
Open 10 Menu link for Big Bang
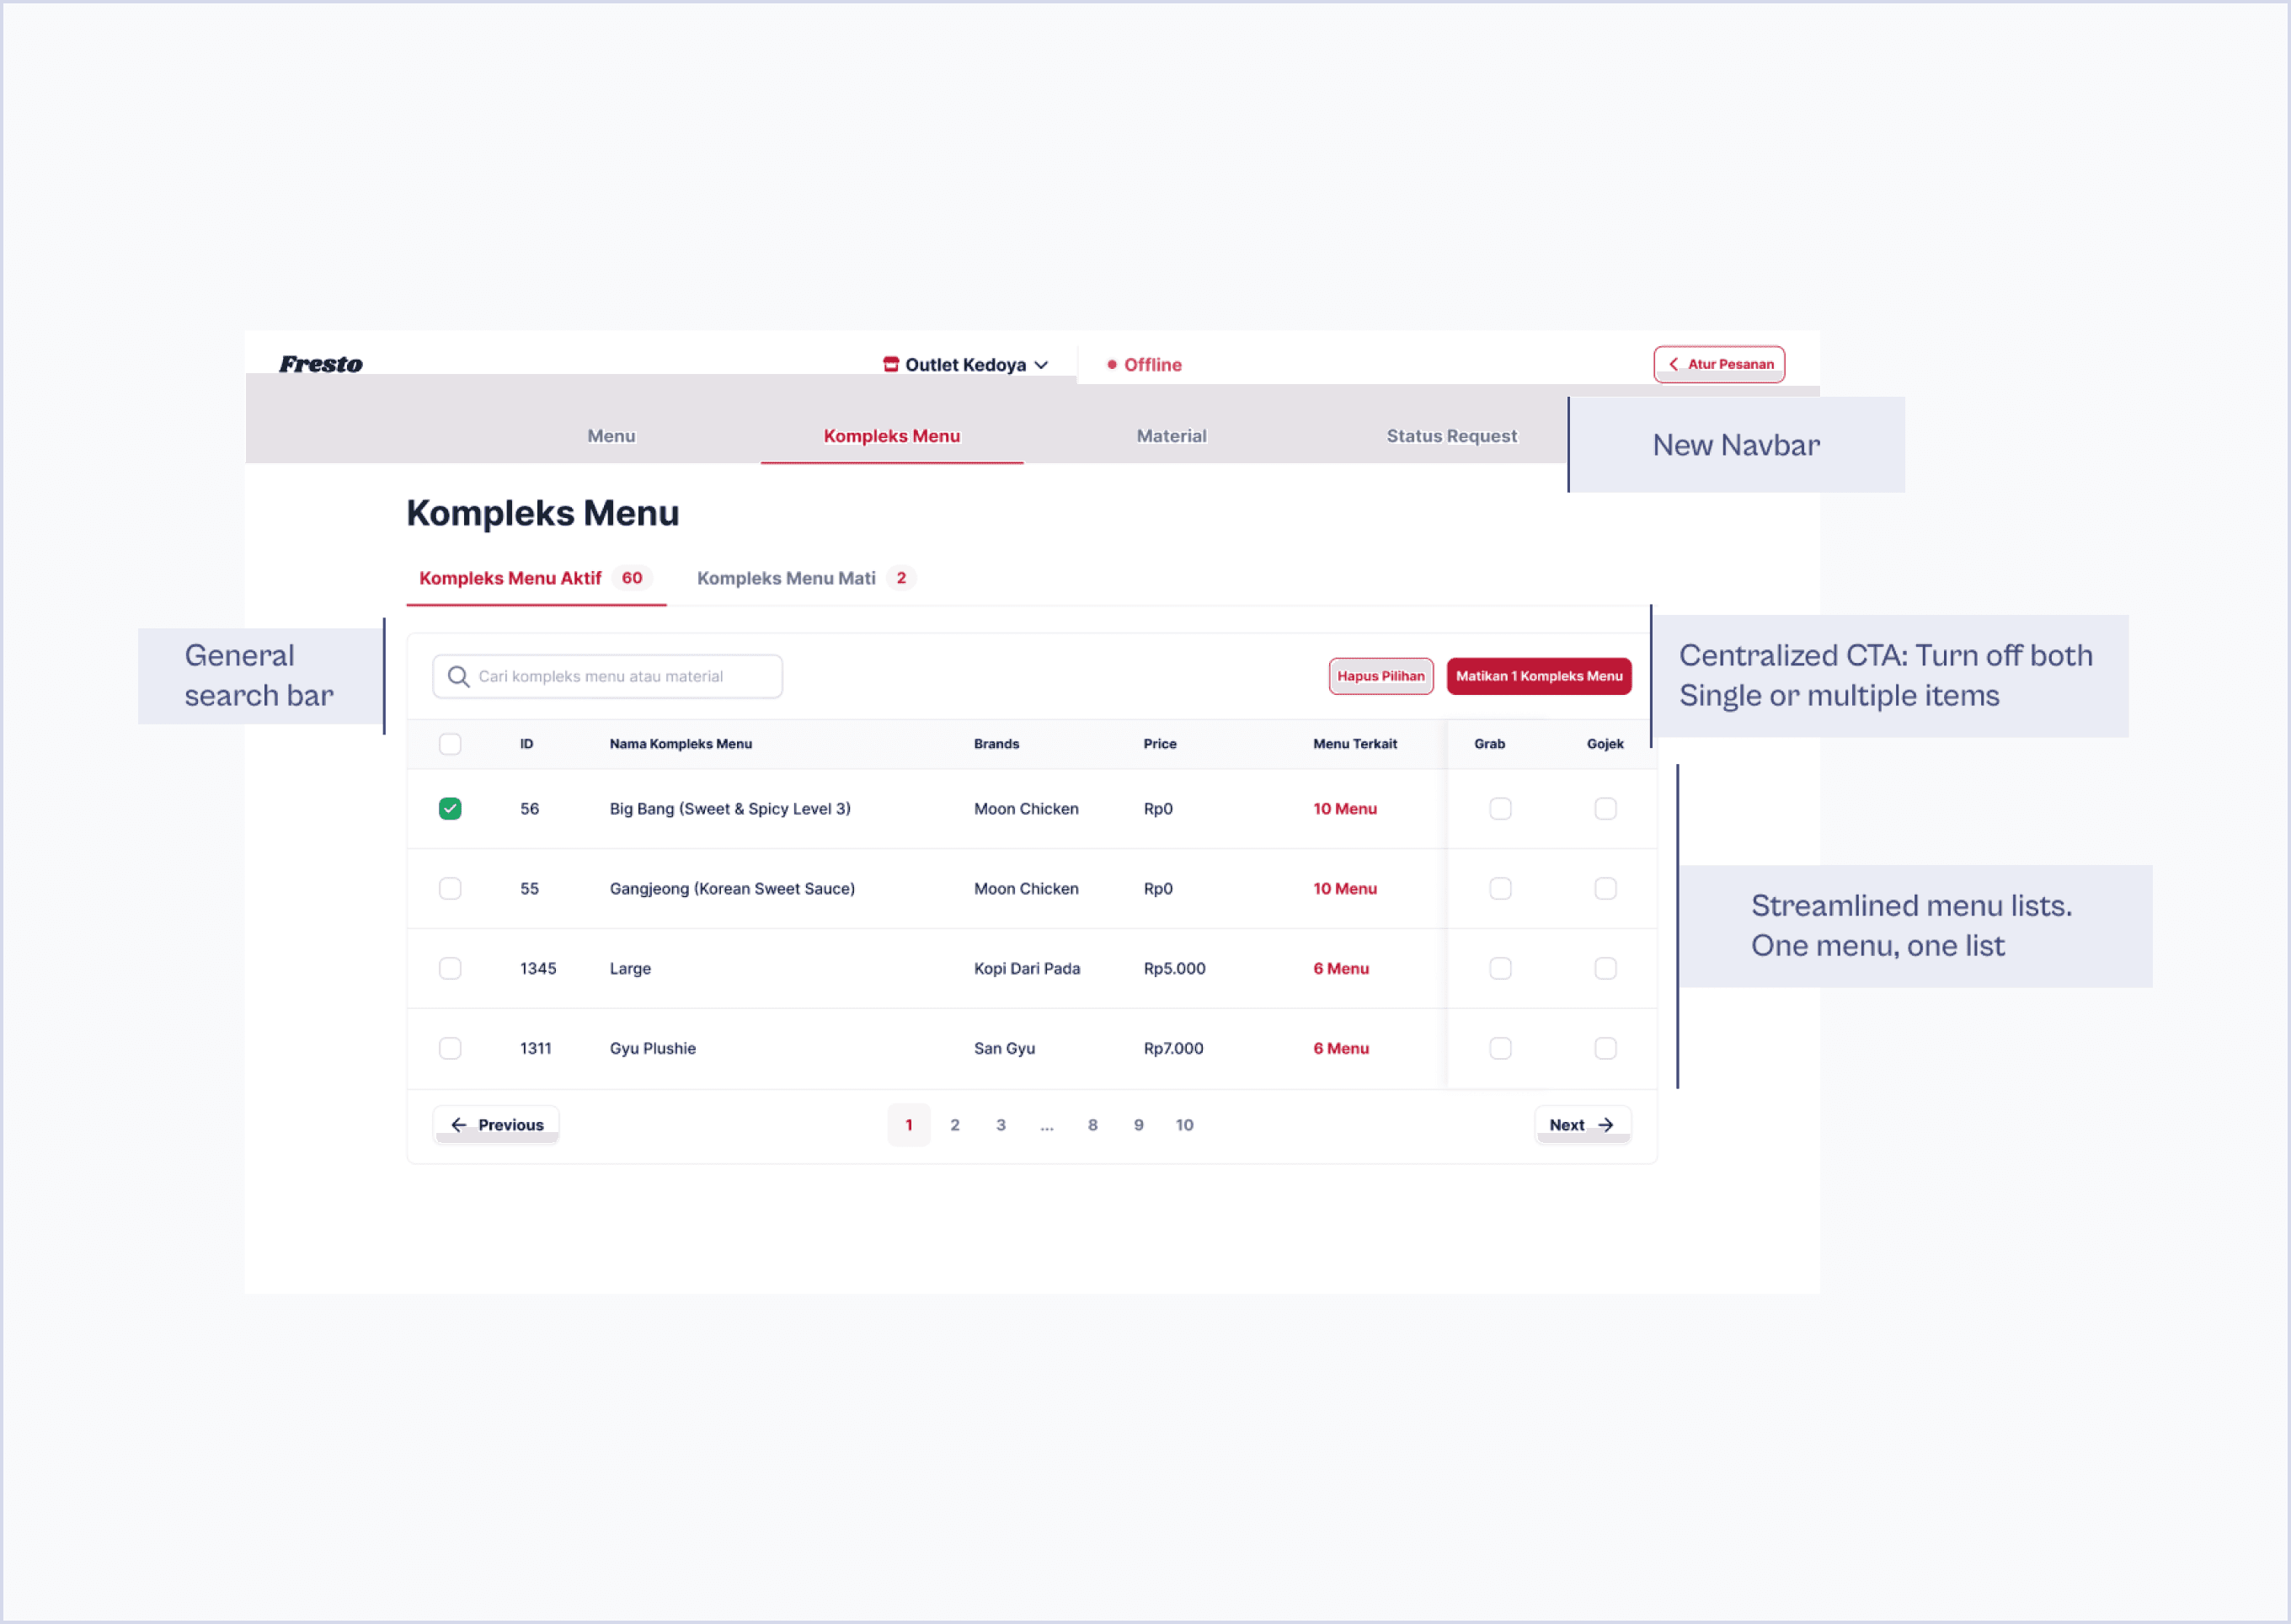[x=1344, y=809]
